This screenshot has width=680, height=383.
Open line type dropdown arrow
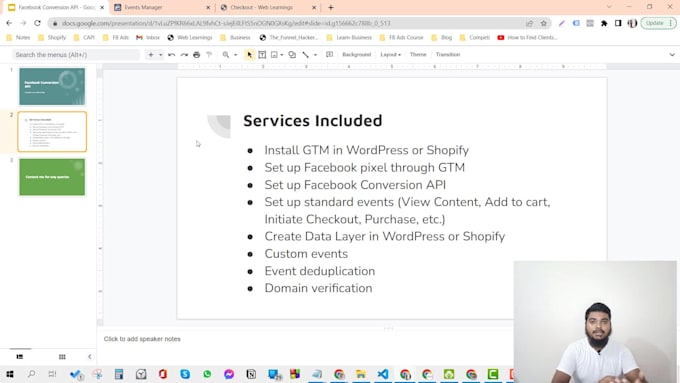315,55
